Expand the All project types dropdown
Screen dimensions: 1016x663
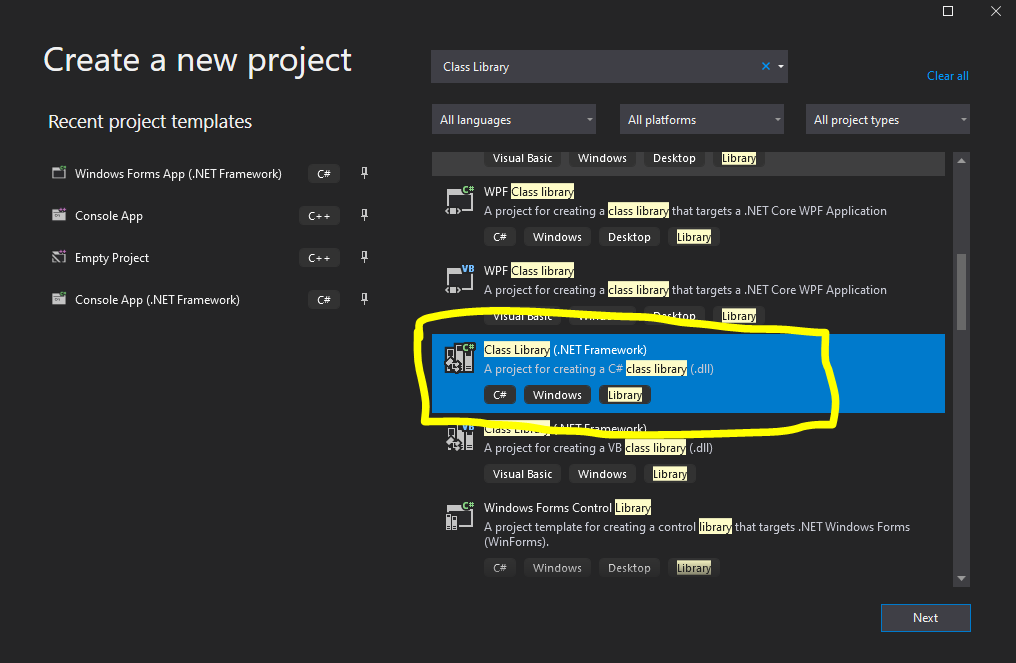tap(888, 120)
